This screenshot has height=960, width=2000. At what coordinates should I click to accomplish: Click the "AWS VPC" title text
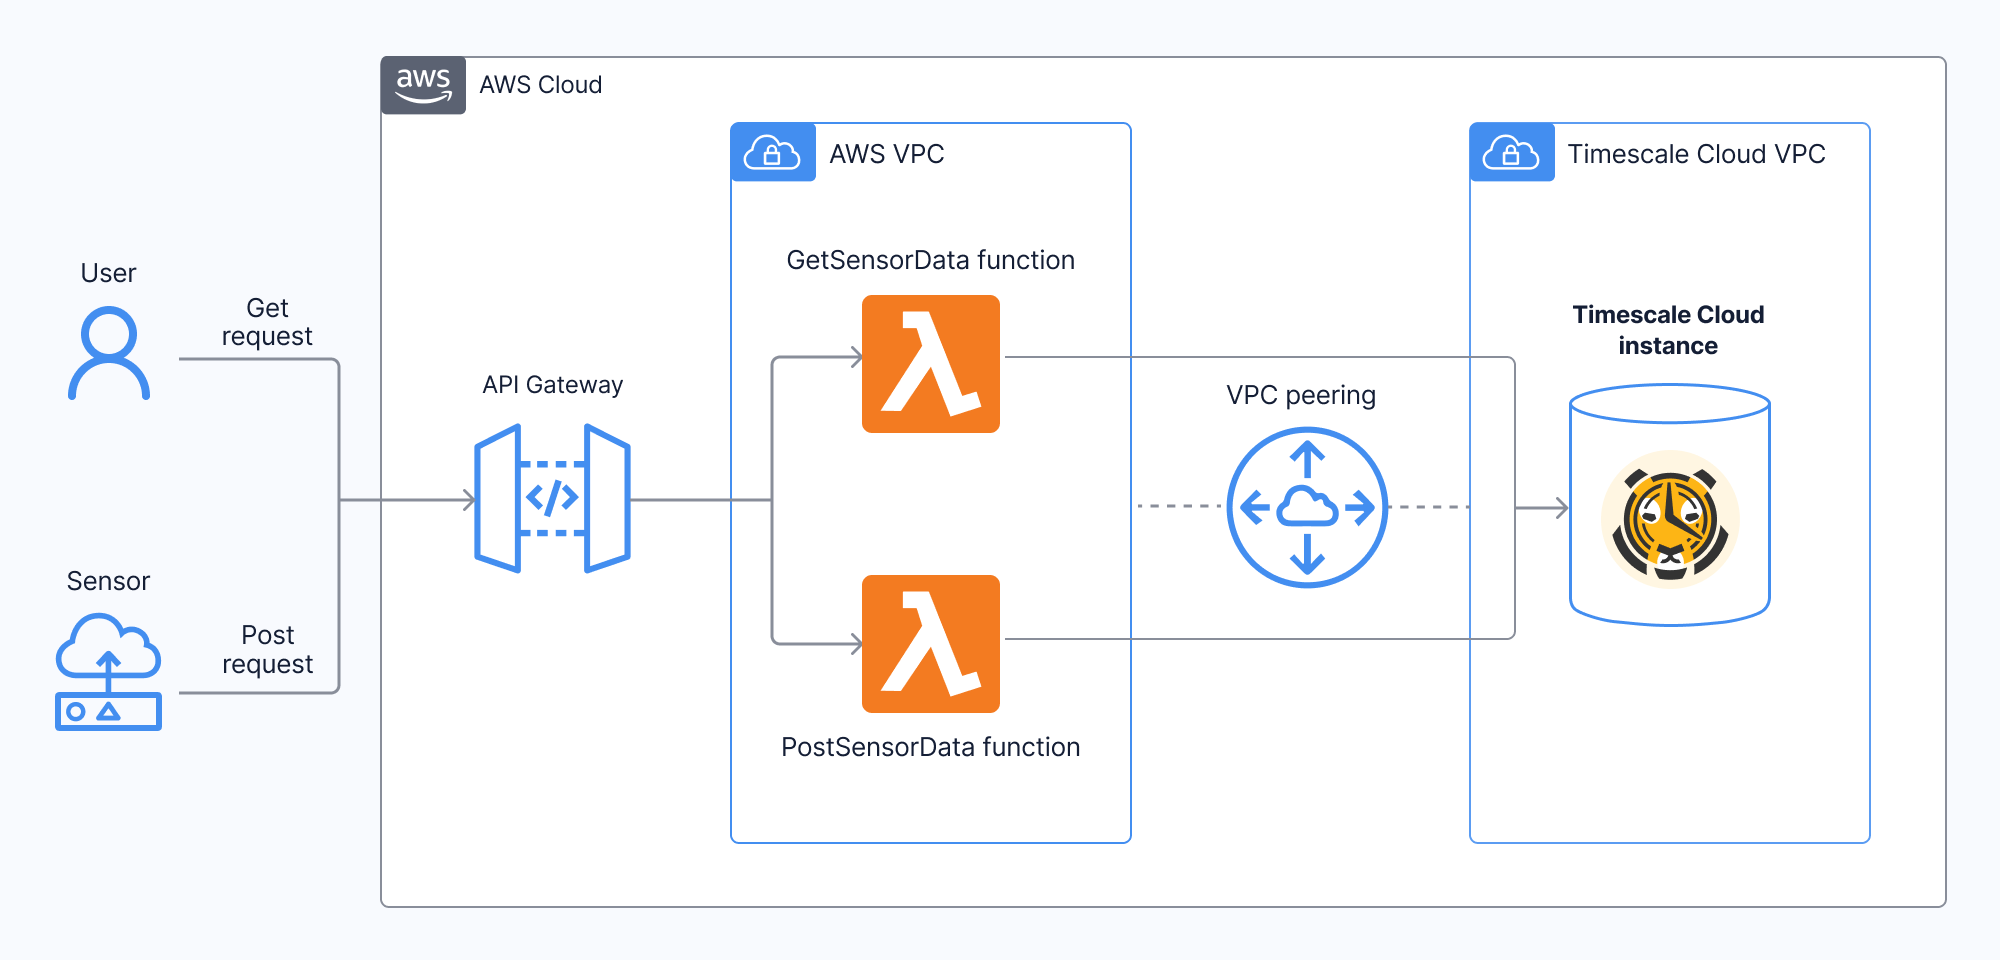click(886, 154)
